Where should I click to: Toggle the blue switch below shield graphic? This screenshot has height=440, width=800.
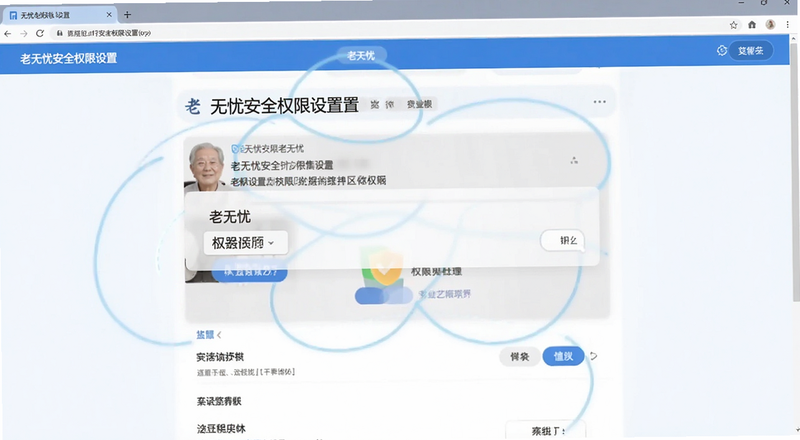click(x=384, y=296)
